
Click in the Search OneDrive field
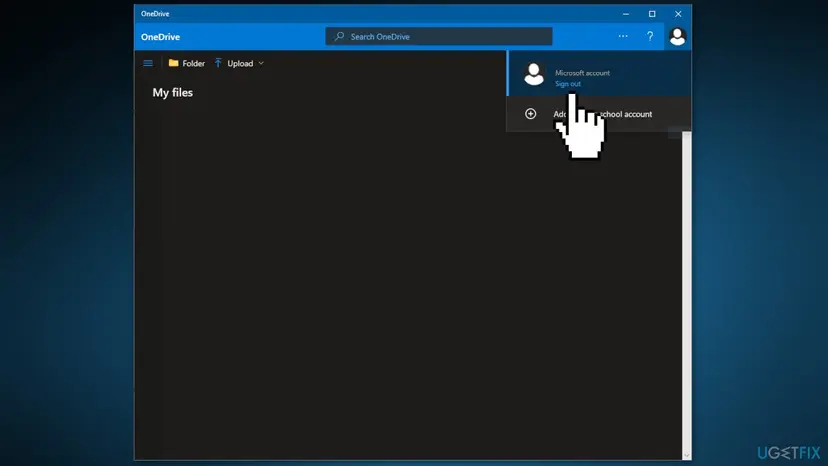(x=439, y=36)
